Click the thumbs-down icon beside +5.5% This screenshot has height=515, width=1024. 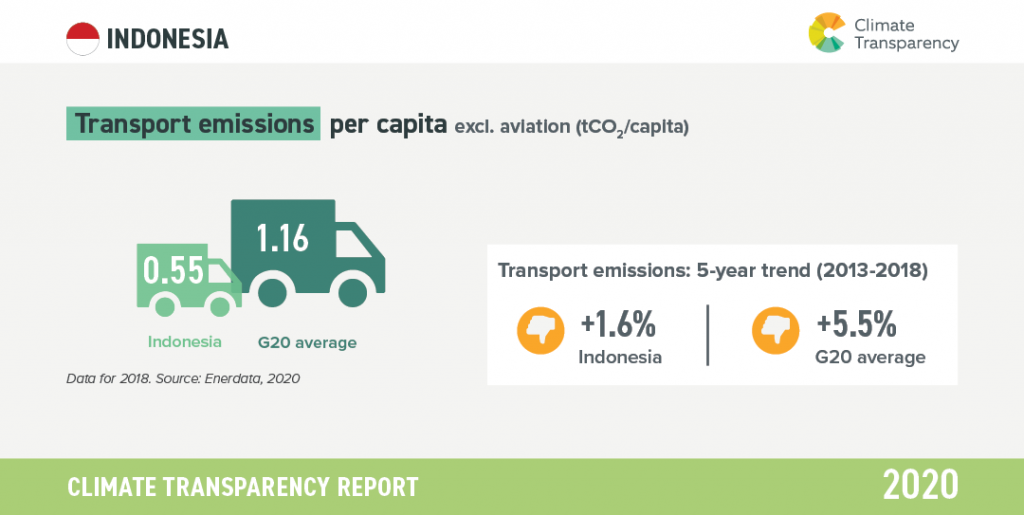(x=776, y=333)
